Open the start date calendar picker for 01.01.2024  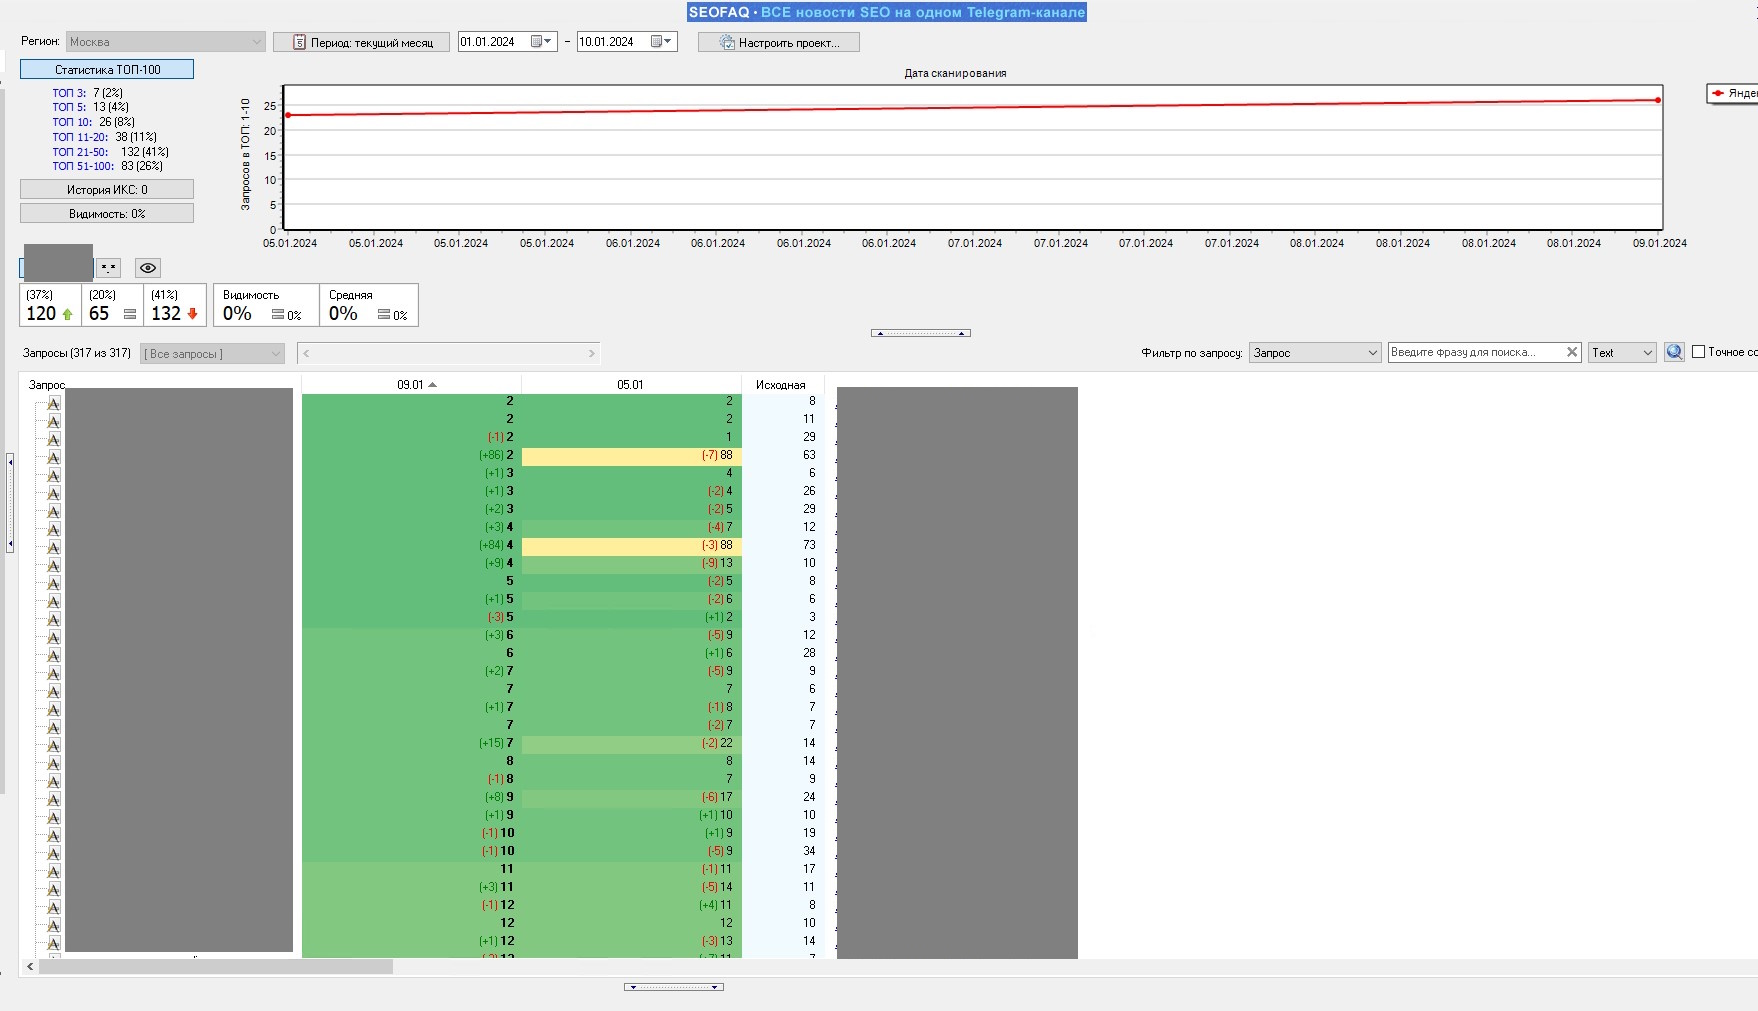click(542, 42)
